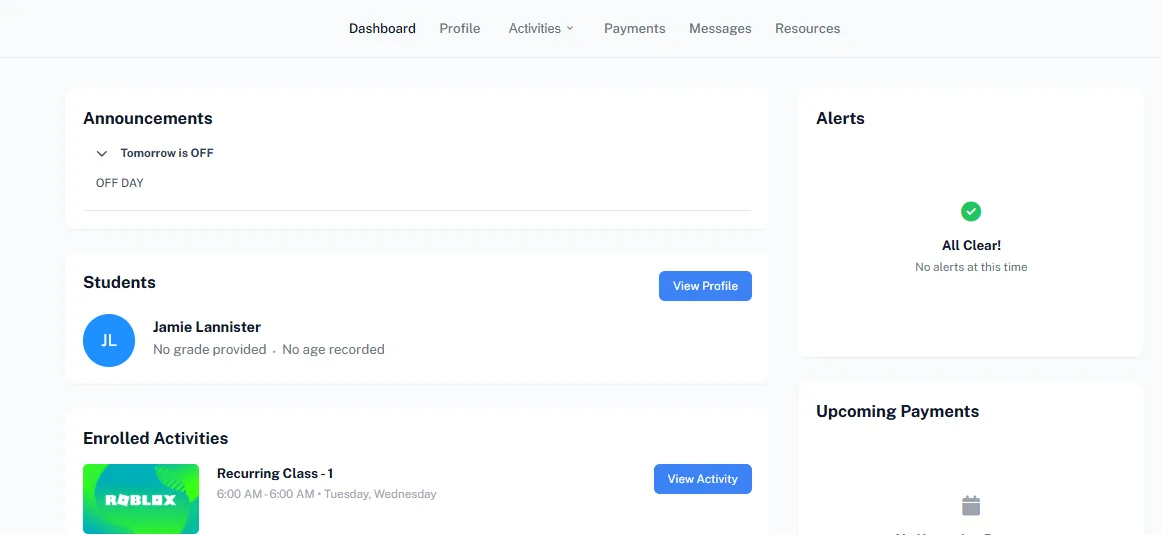Image resolution: width=1161 pixels, height=535 pixels.
Task: Collapse the Tomorrow is OFF announcement chevron
Action: [102, 154]
